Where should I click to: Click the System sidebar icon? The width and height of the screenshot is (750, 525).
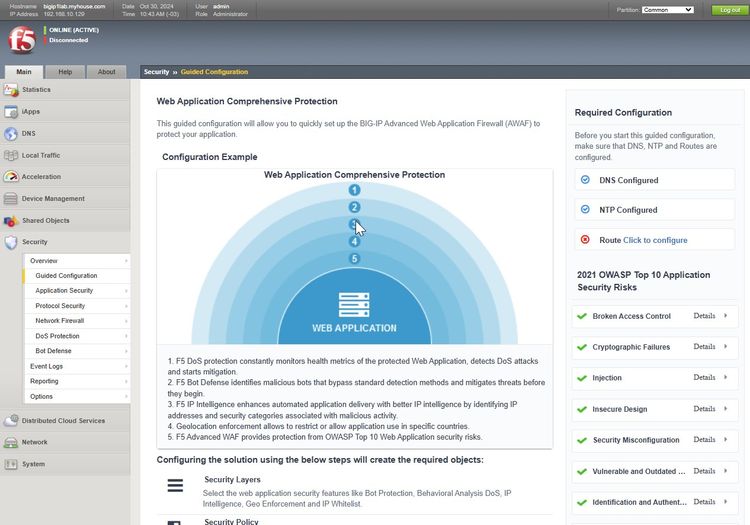tap(11, 464)
